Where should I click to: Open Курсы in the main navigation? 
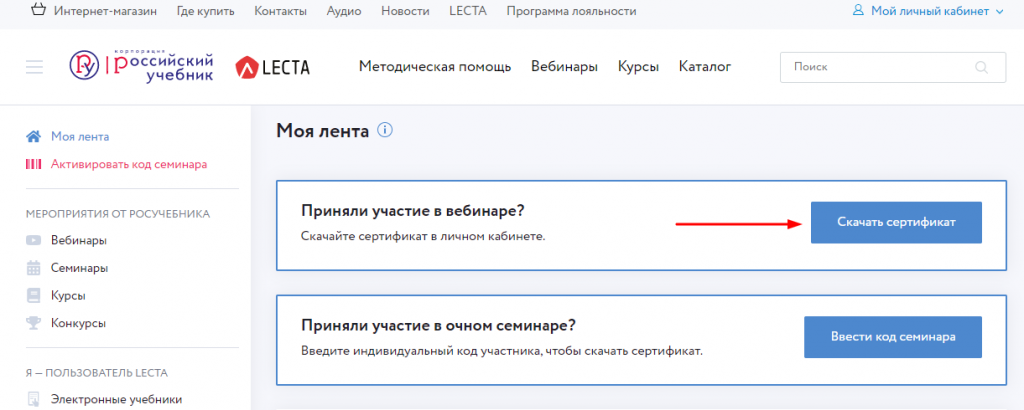[638, 67]
